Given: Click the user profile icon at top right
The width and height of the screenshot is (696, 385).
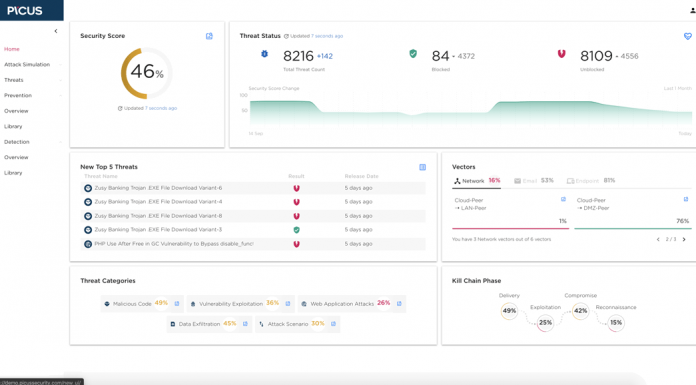Looking at the screenshot, I should tap(692, 11).
